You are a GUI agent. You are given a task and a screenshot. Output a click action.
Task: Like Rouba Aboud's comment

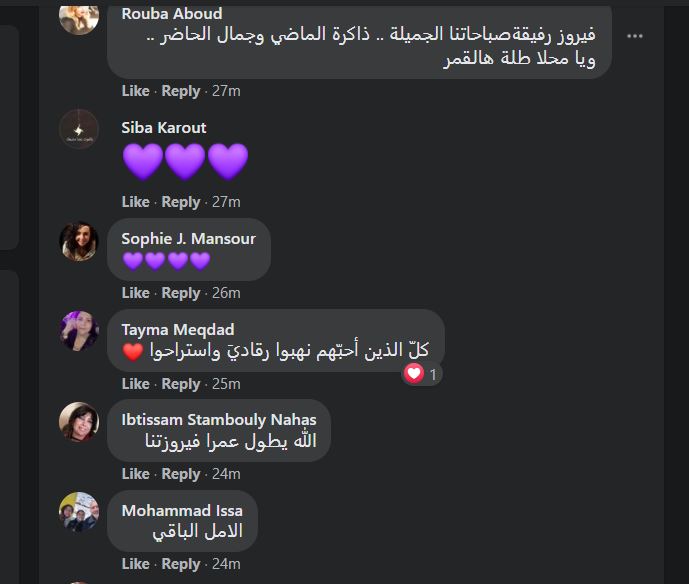[135, 91]
